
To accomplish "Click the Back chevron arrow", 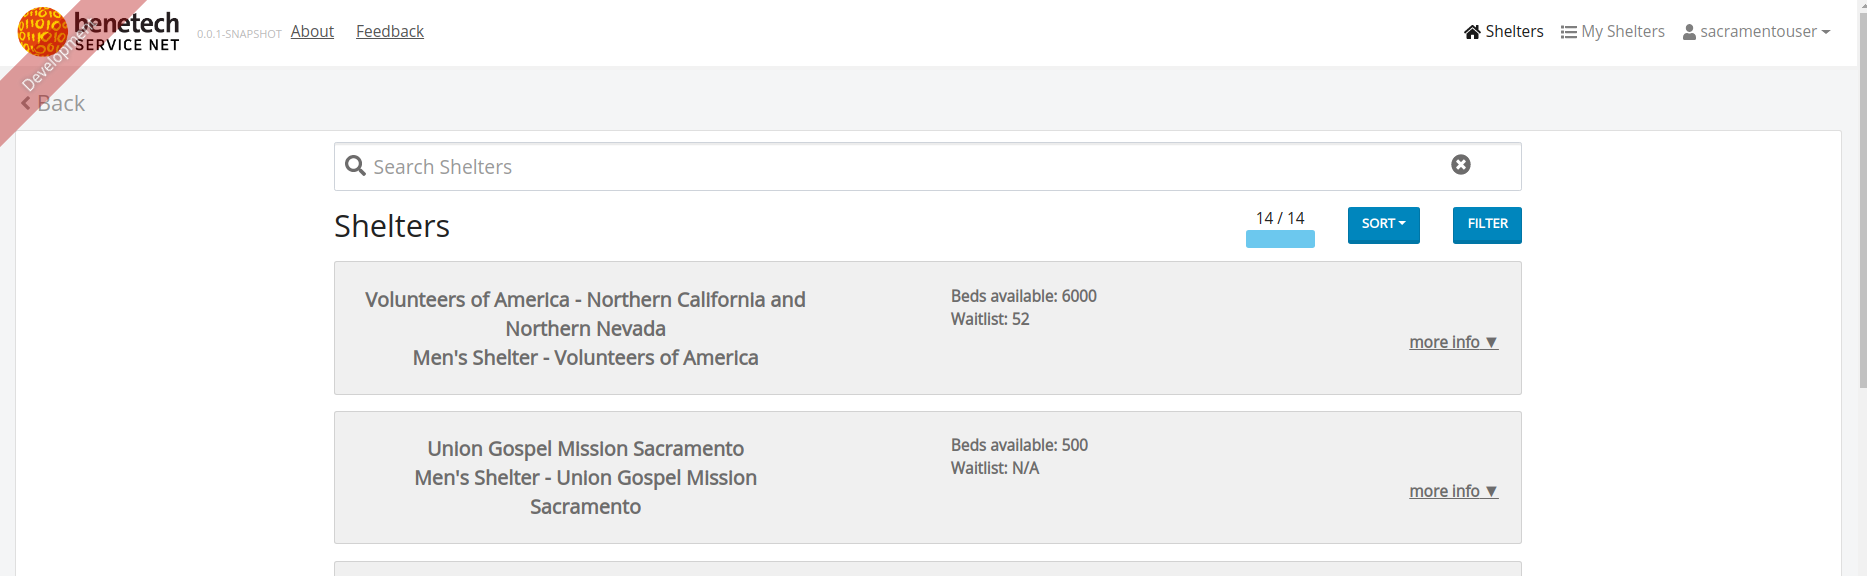I will [x=26, y=103].
